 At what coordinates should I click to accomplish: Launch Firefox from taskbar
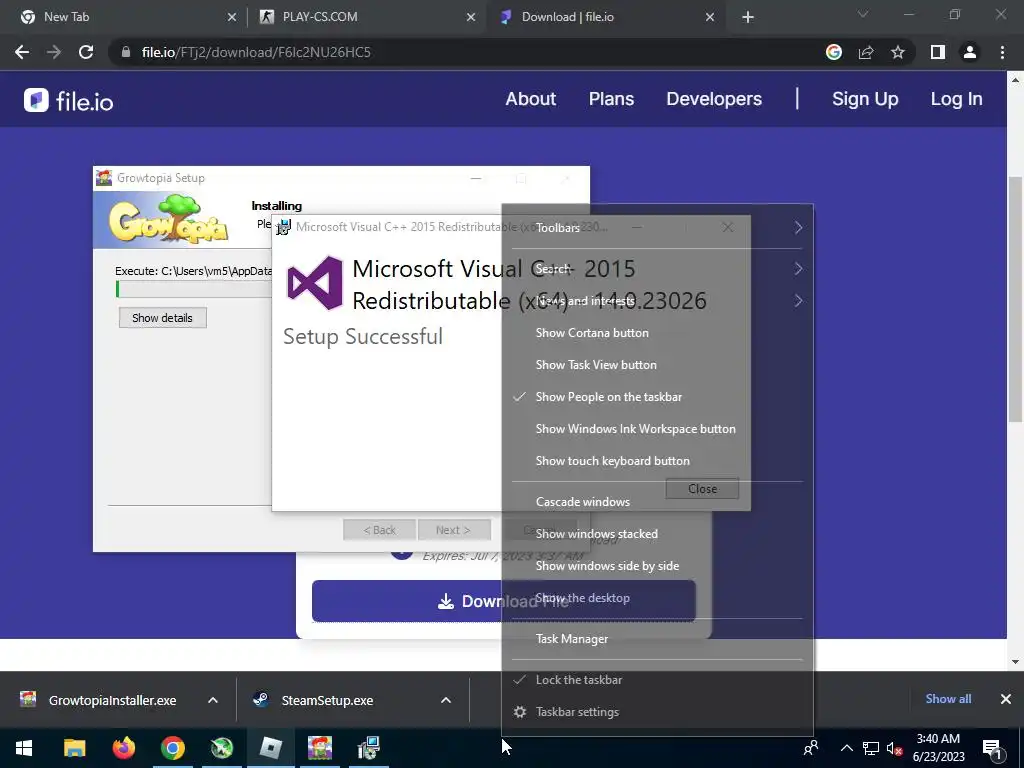click(x=123, y=748)
